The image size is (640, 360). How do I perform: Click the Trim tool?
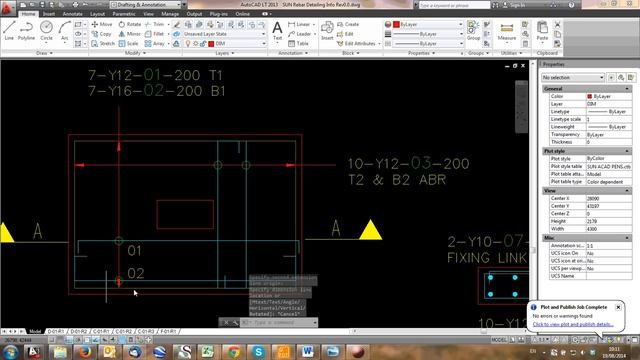tap(154, 24)
